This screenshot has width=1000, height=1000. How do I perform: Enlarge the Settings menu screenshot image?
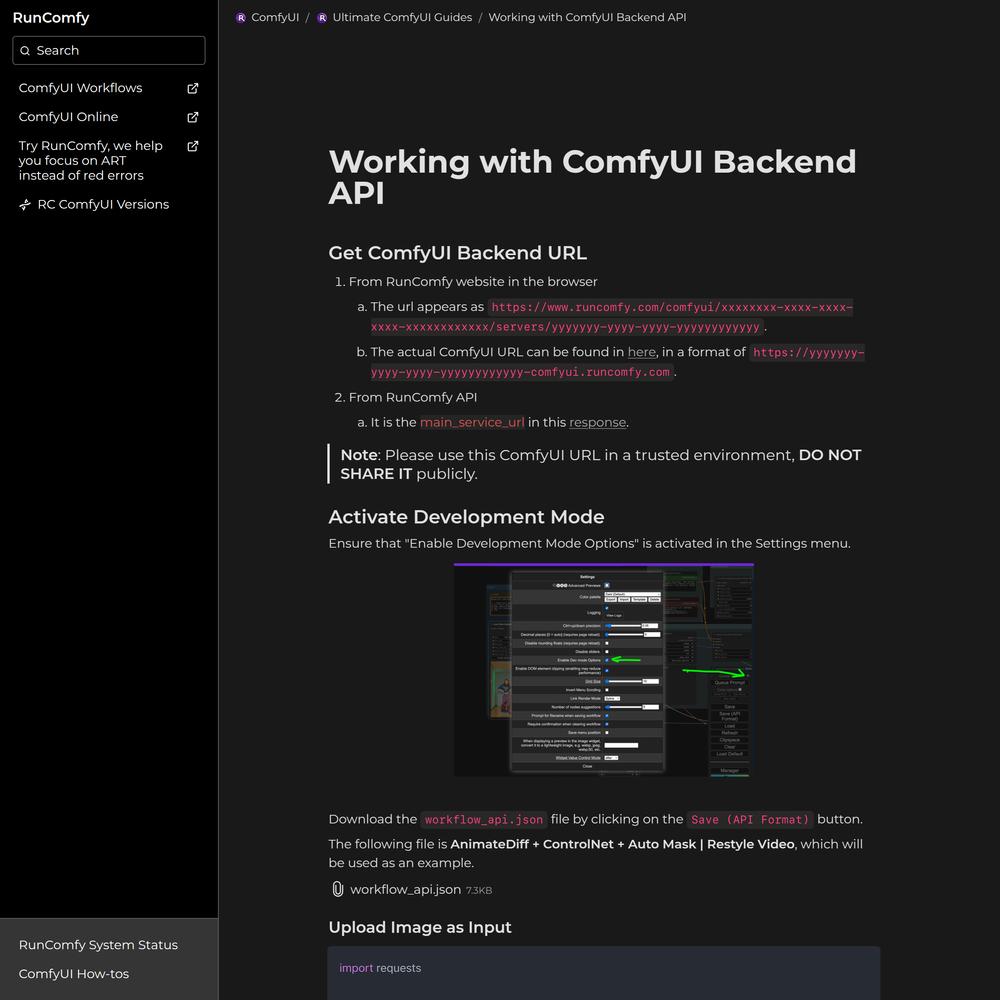pyautogui.click(x=604, y=670)
